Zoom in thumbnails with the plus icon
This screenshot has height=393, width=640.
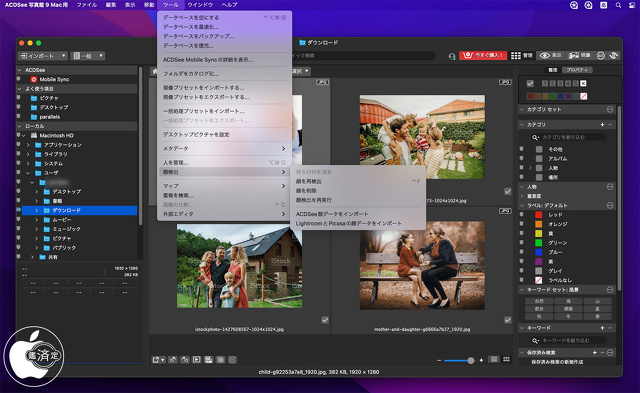482,360
